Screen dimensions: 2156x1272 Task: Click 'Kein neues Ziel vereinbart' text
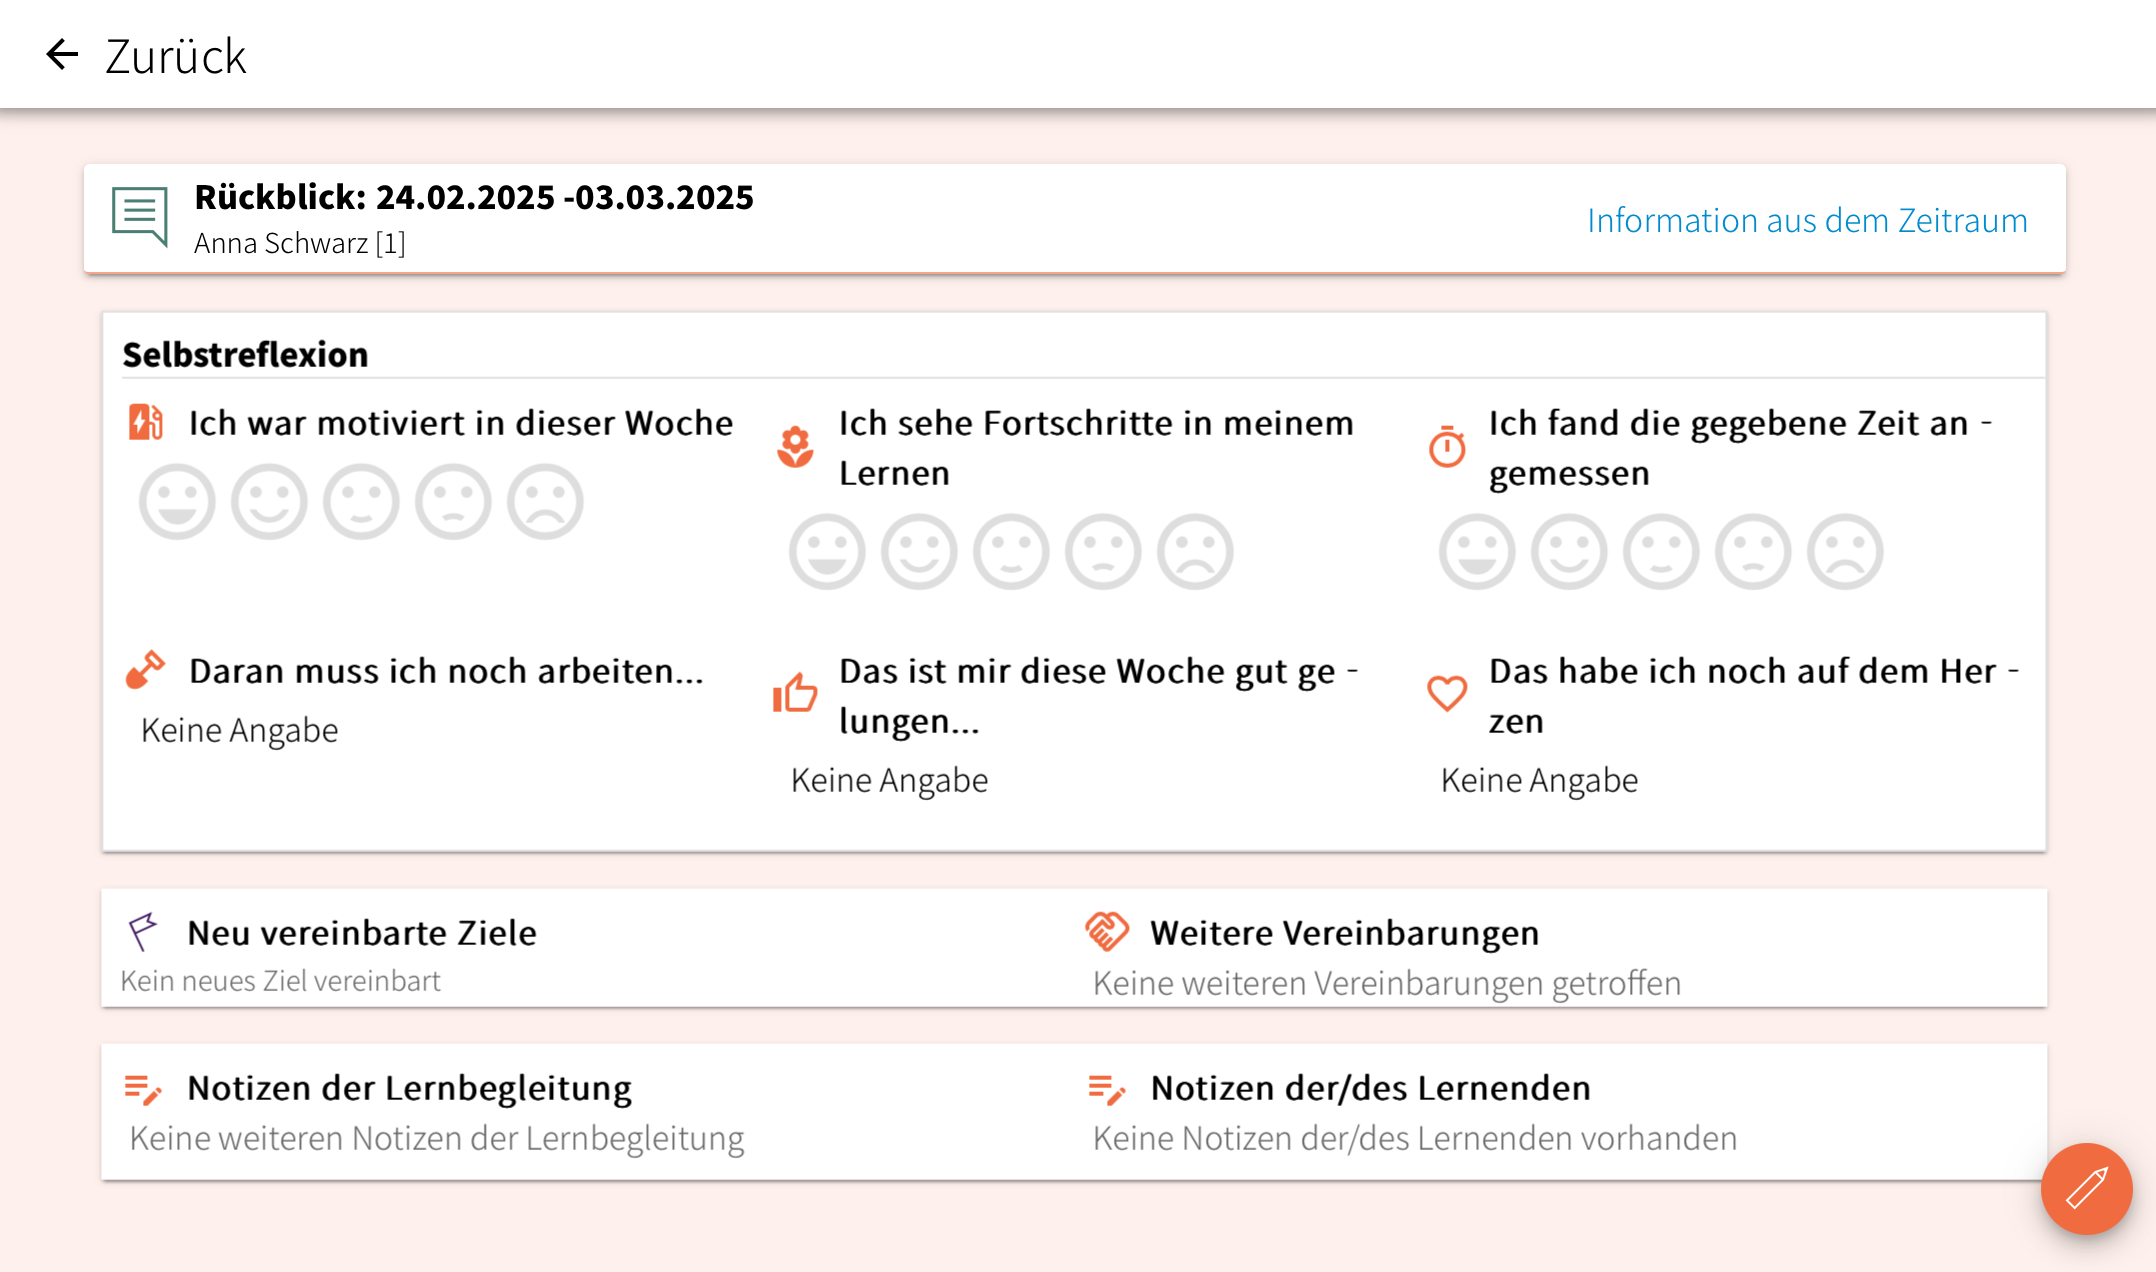point(280,981)
